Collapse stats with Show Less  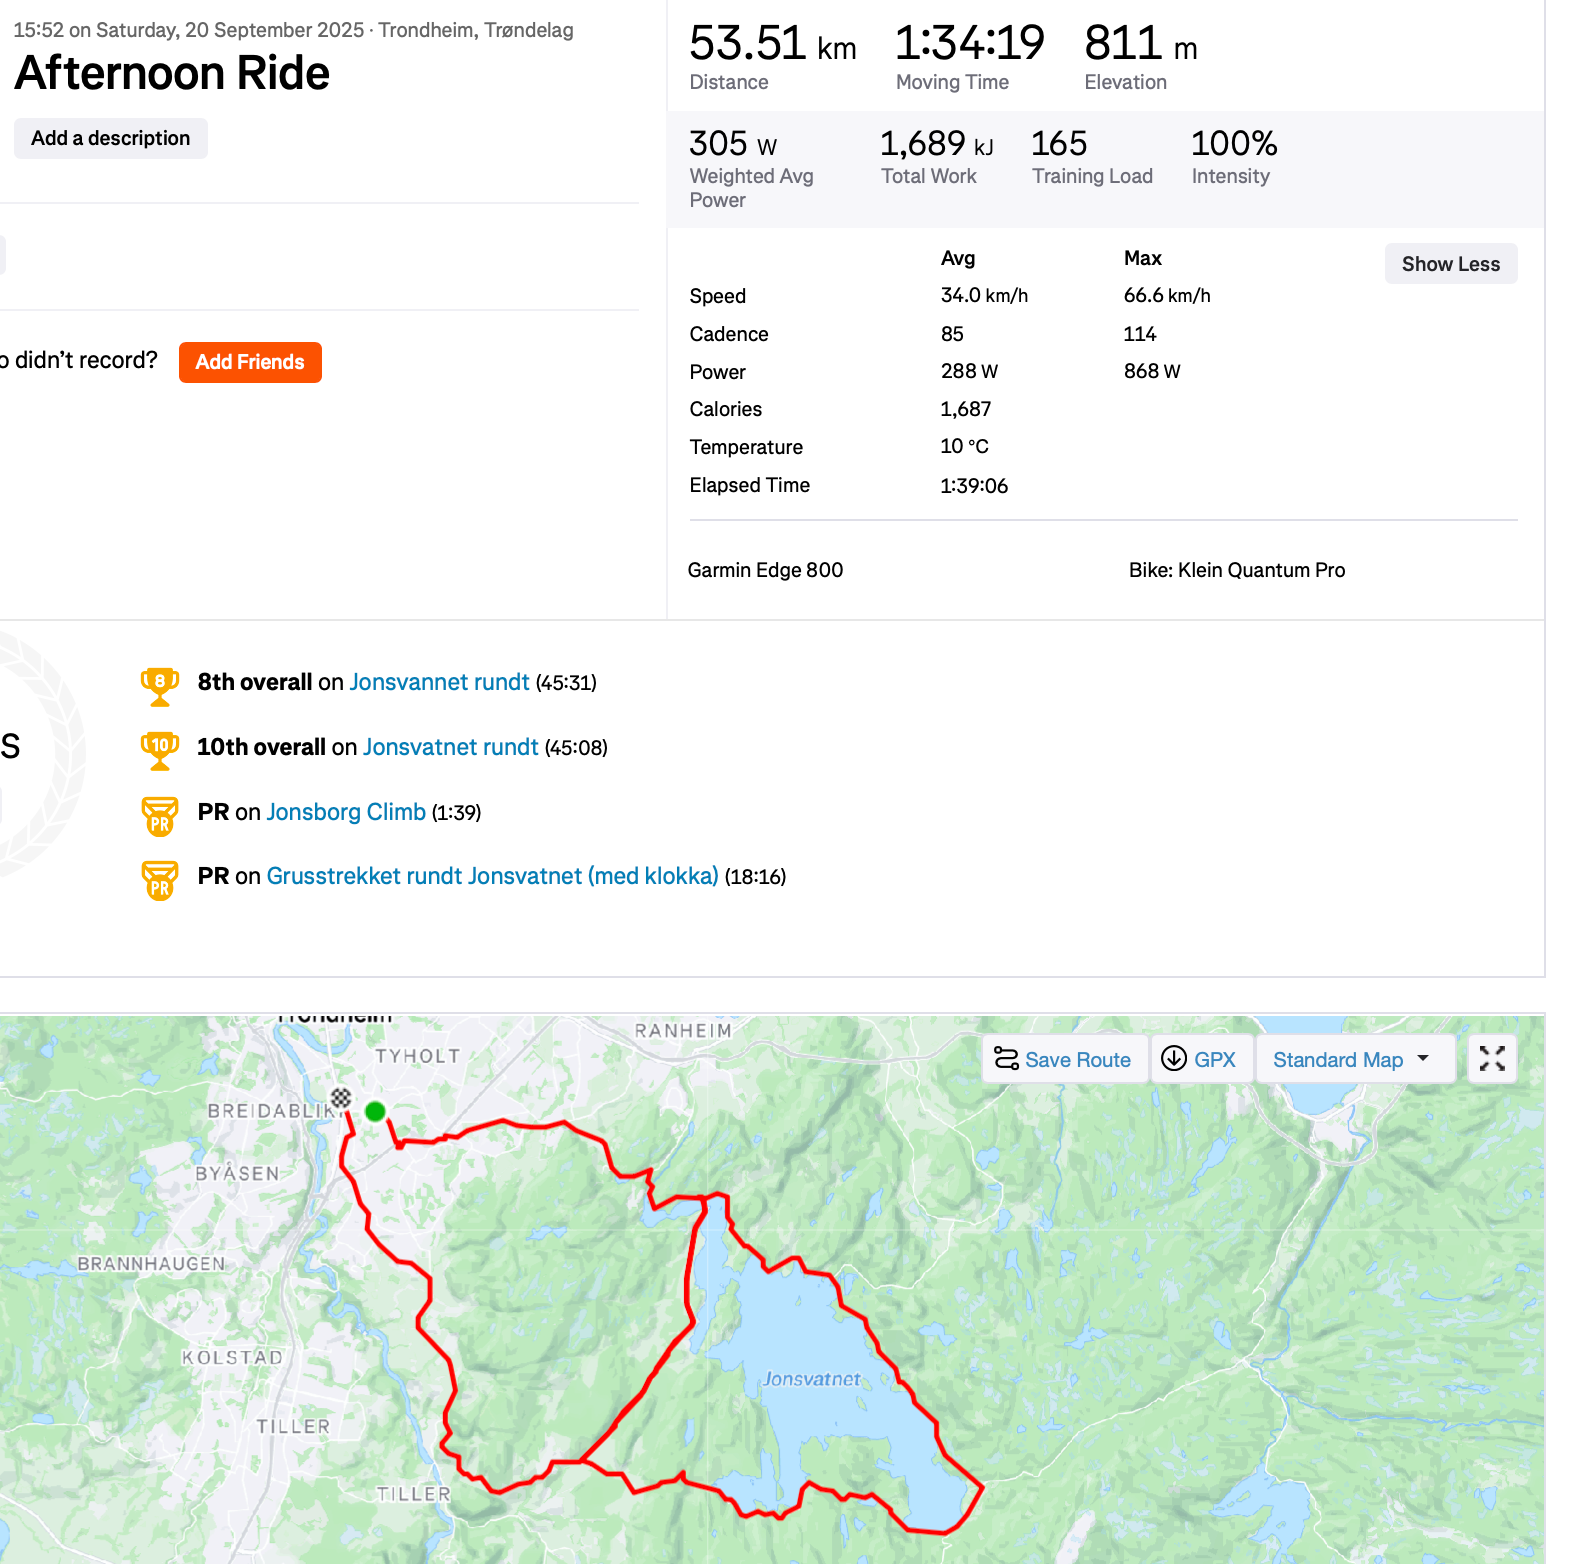1450,264
